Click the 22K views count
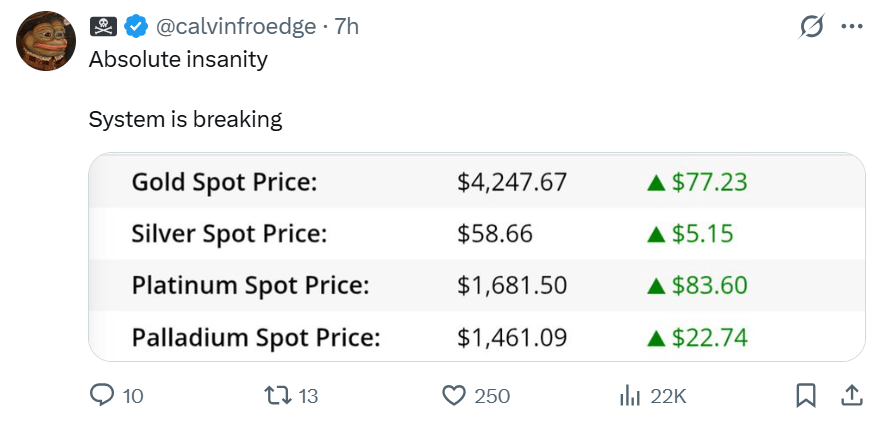The width and height of the screenshot is (888, 422). click(x=668, y=396)
